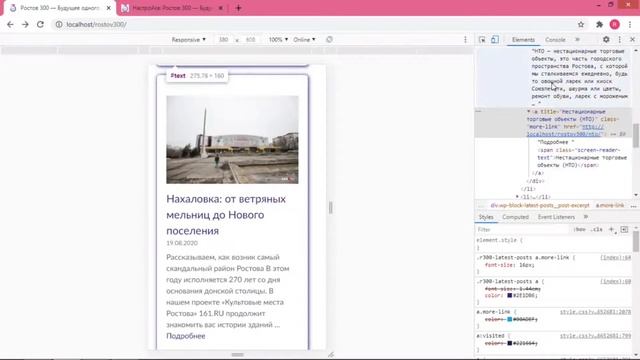Grab the viewport corner resize handle
This screenshot has height=360, width=640.
(331, 355)
